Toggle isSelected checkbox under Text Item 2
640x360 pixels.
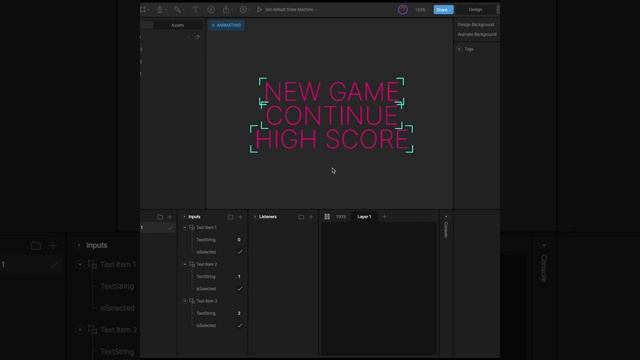(x=240, y=289)
